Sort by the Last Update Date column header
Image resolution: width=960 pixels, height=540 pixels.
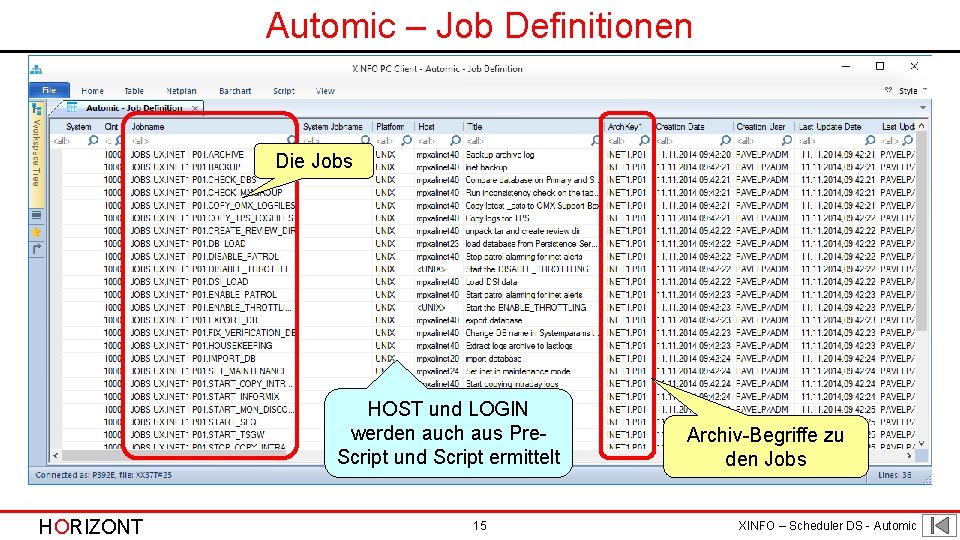pyautogui.click(x=836, y=127)
